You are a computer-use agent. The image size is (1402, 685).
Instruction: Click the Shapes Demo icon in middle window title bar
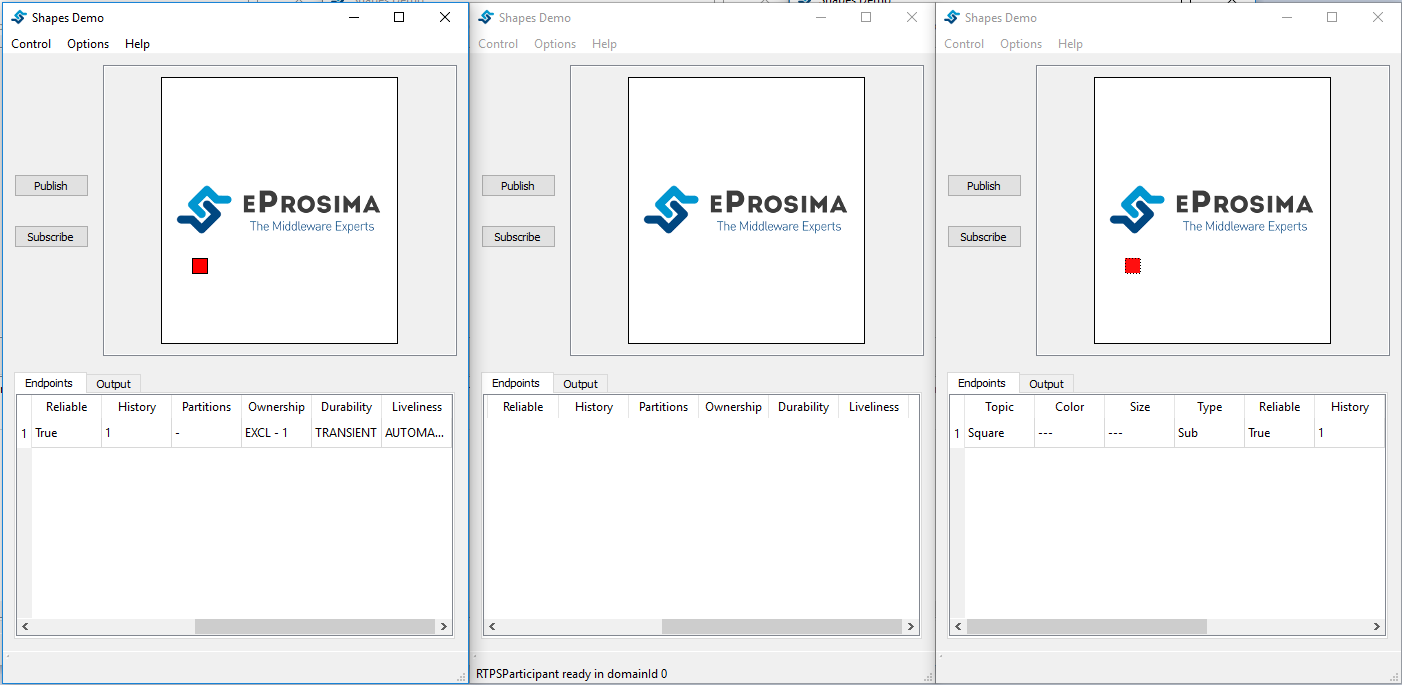485,17
